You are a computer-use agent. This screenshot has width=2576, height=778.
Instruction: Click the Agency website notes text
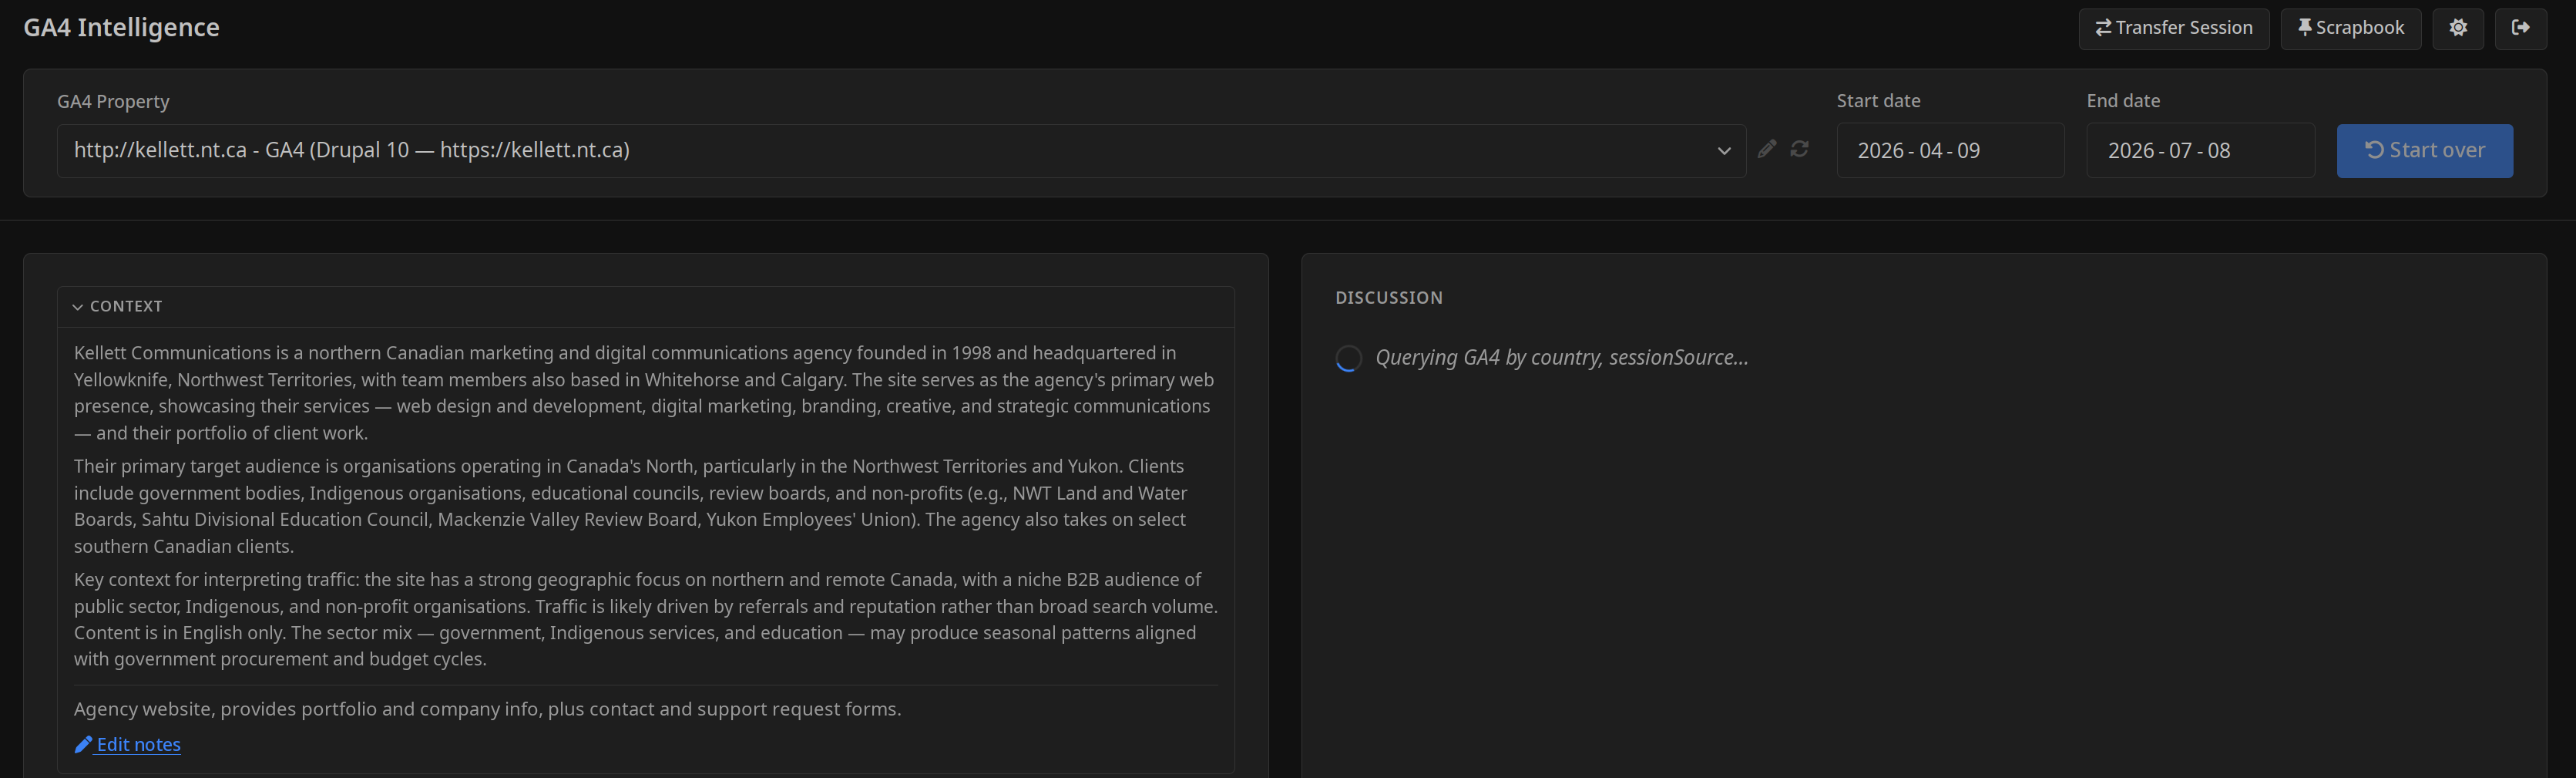coord(487,709)
